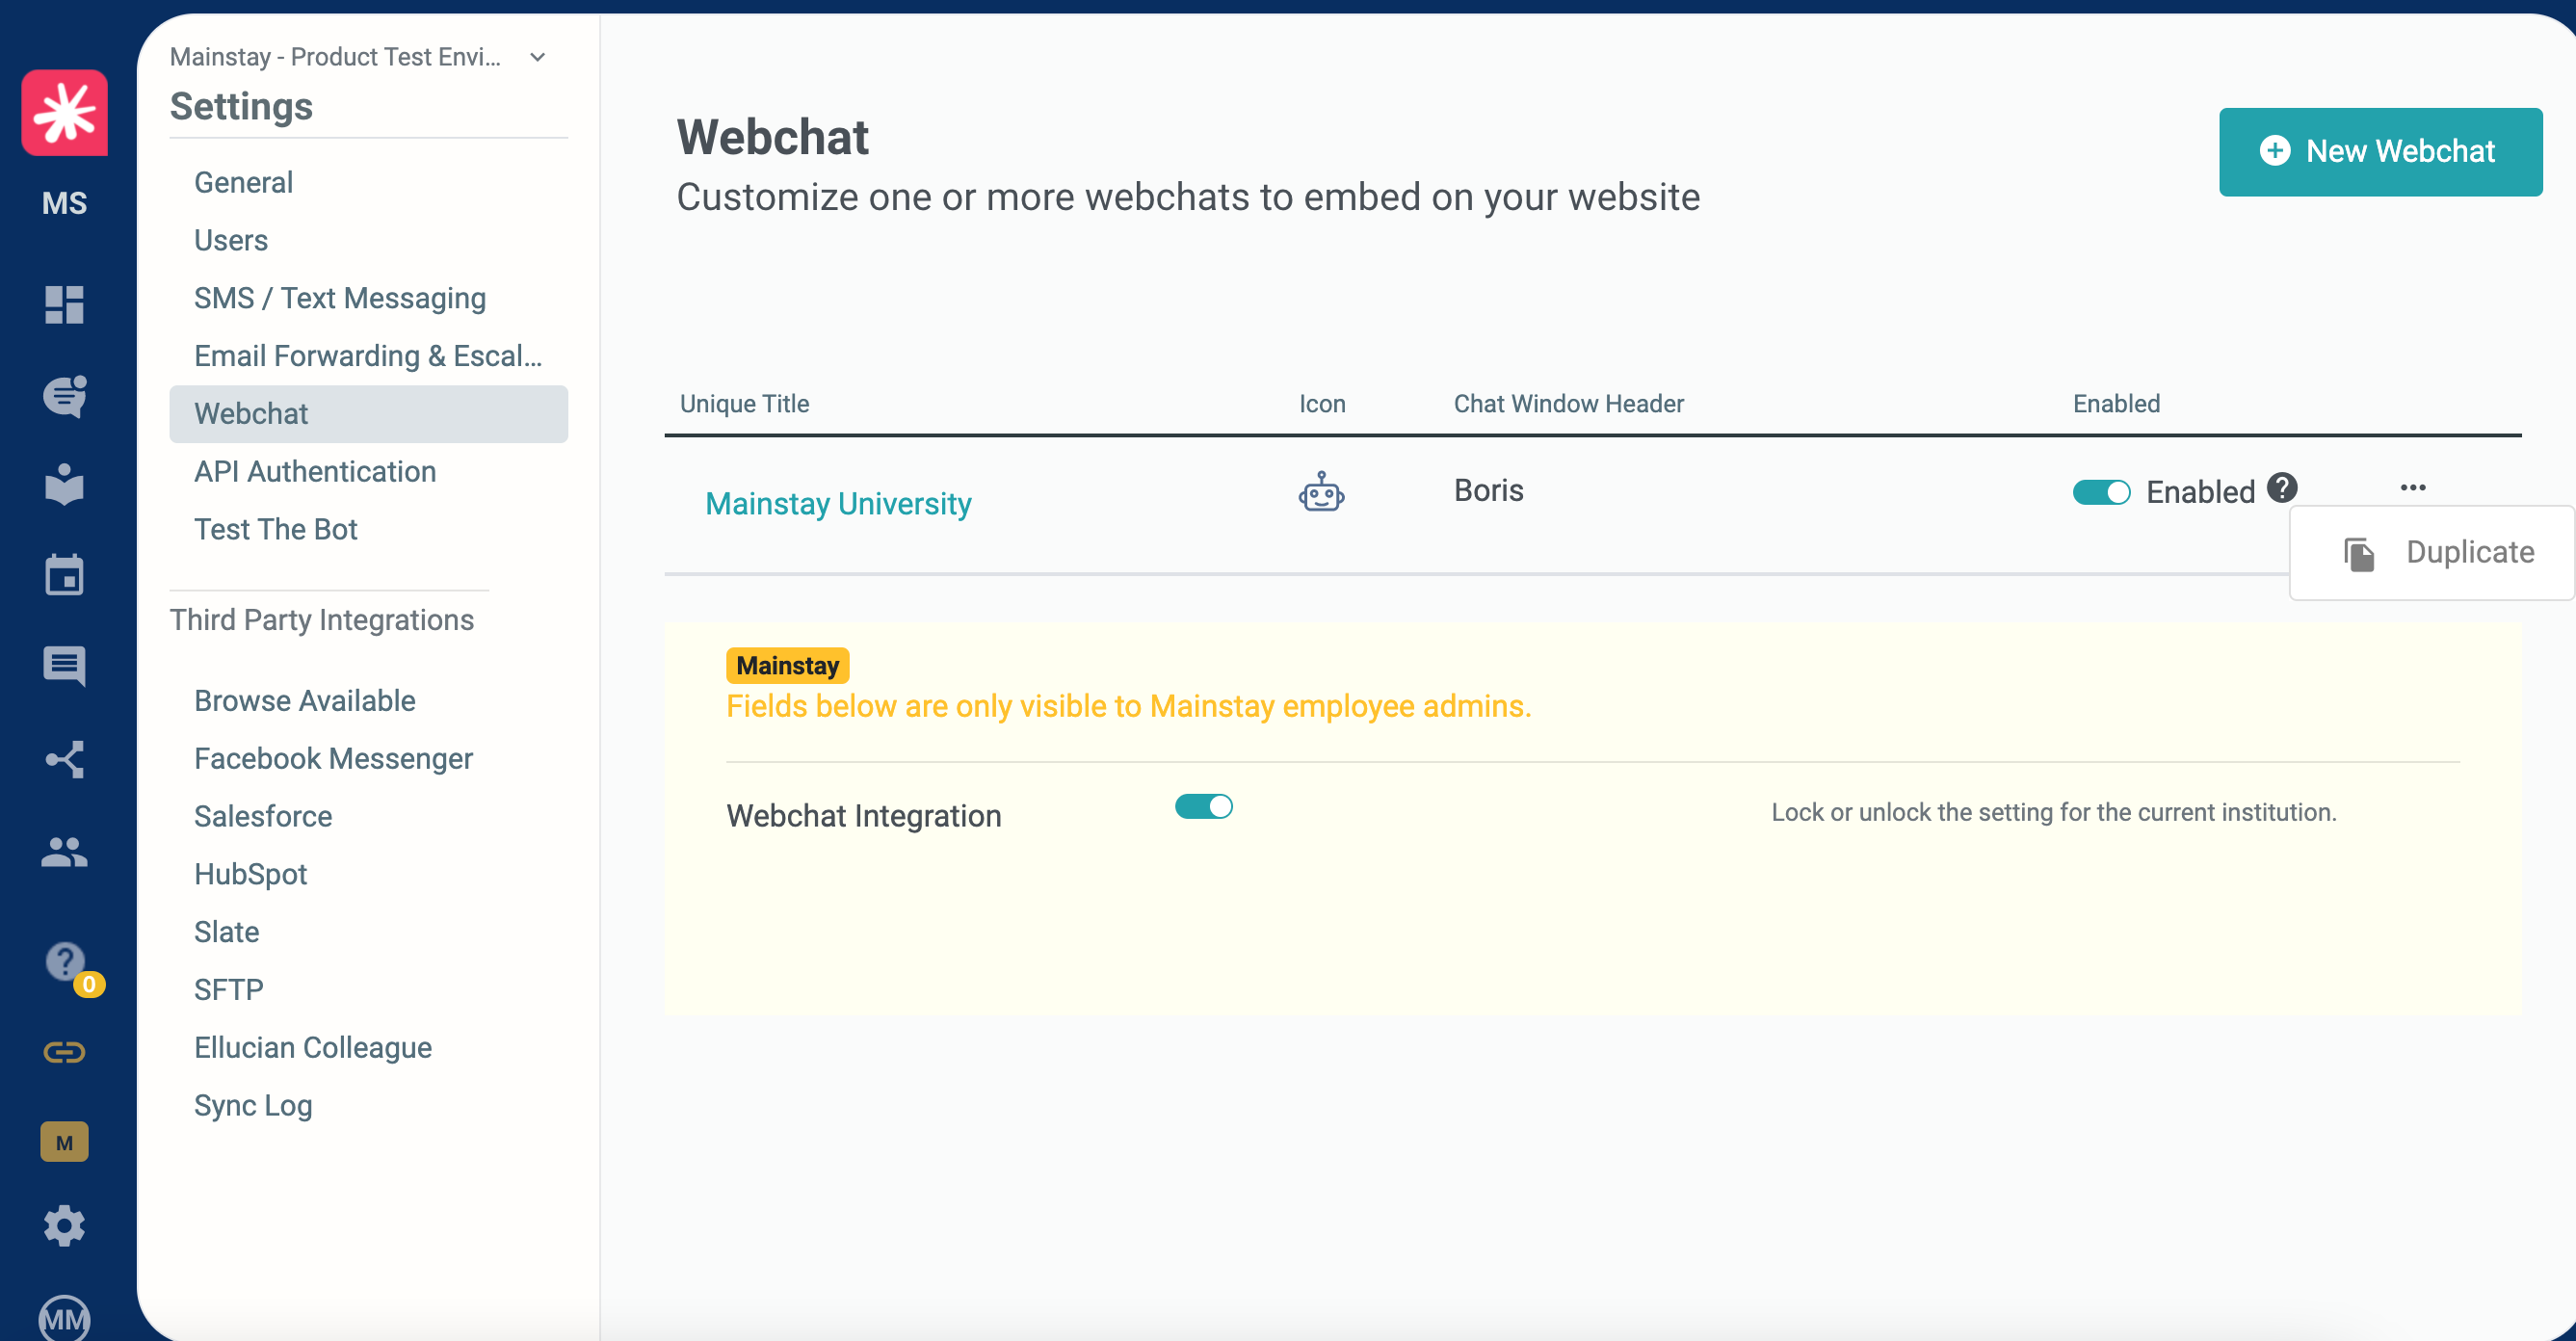Open the contacts people icon
Viewport: 2576px width, 1341px height.
click(64, 852)
